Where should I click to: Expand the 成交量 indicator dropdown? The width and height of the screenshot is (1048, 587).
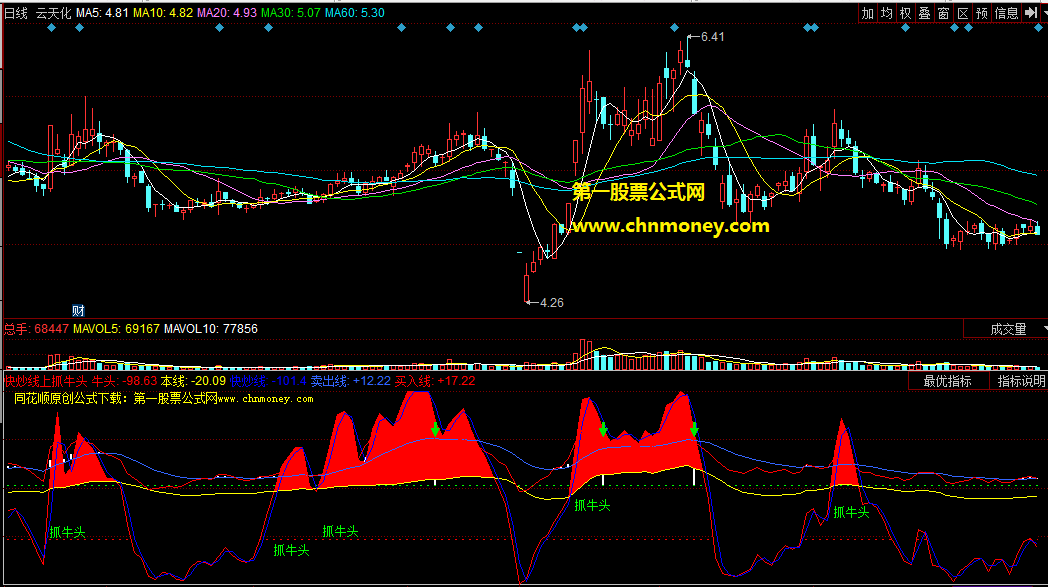pyautogui.click(x=1008, y=329)
